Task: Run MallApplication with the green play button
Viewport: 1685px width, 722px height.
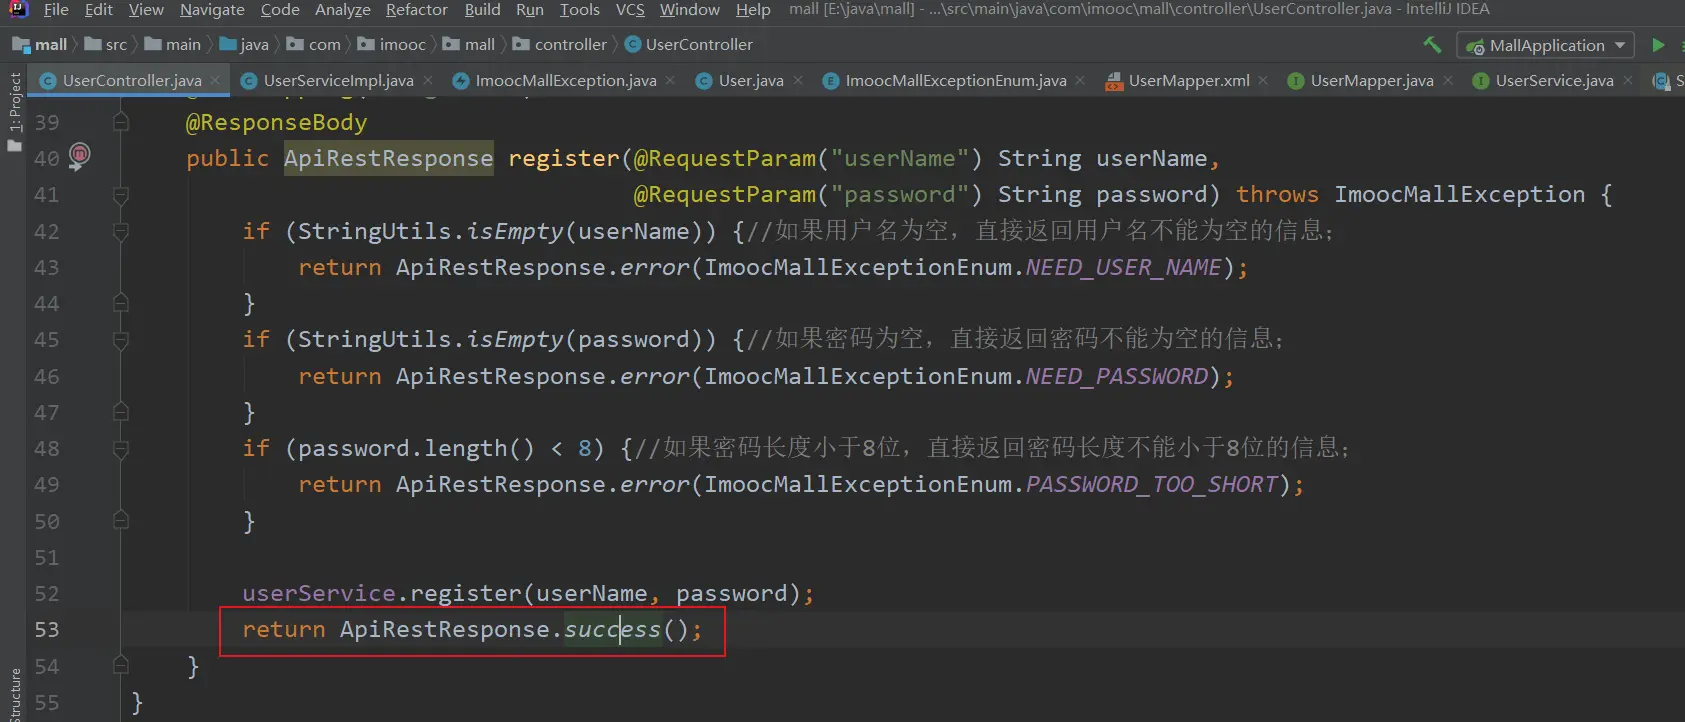Action: (1658, 45)
